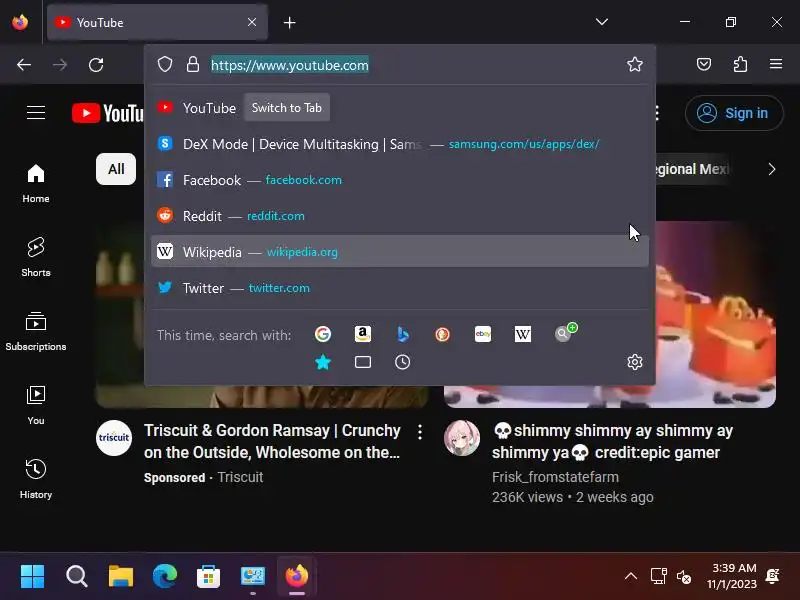Screen dimensions: 800x600
Task: Select the Reddit suggestion row
Action: (400, 215)
